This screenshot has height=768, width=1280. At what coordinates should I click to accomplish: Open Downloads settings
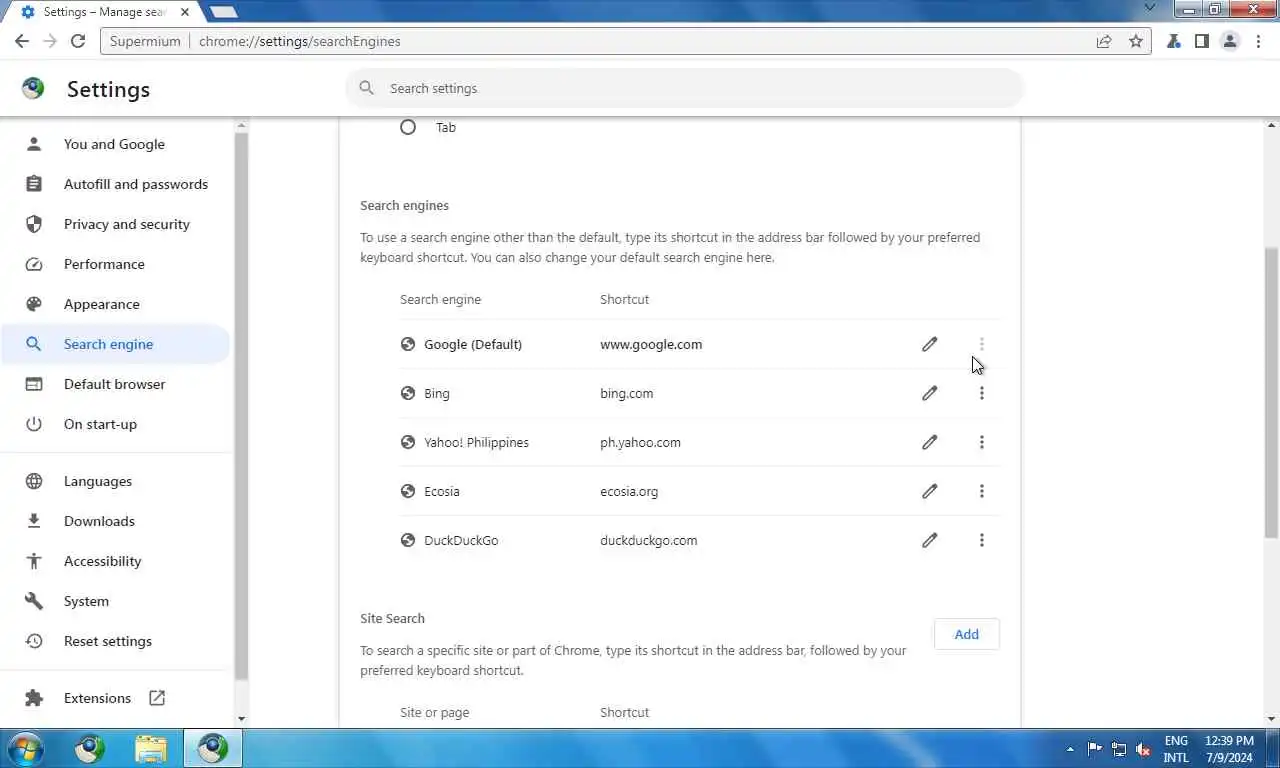115,521
